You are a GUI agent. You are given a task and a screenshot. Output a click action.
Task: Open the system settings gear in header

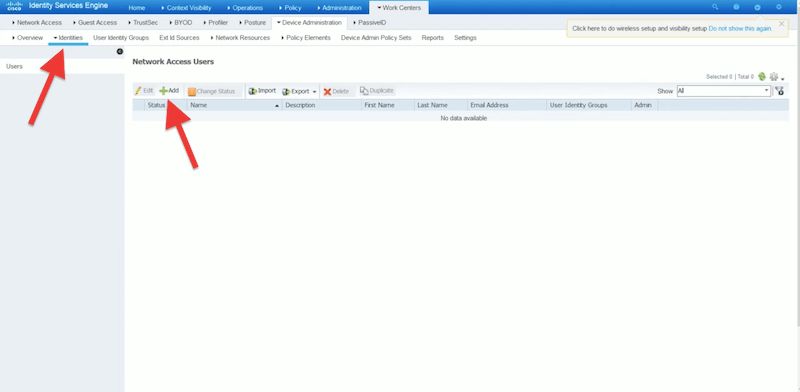(x=779, y=7)
